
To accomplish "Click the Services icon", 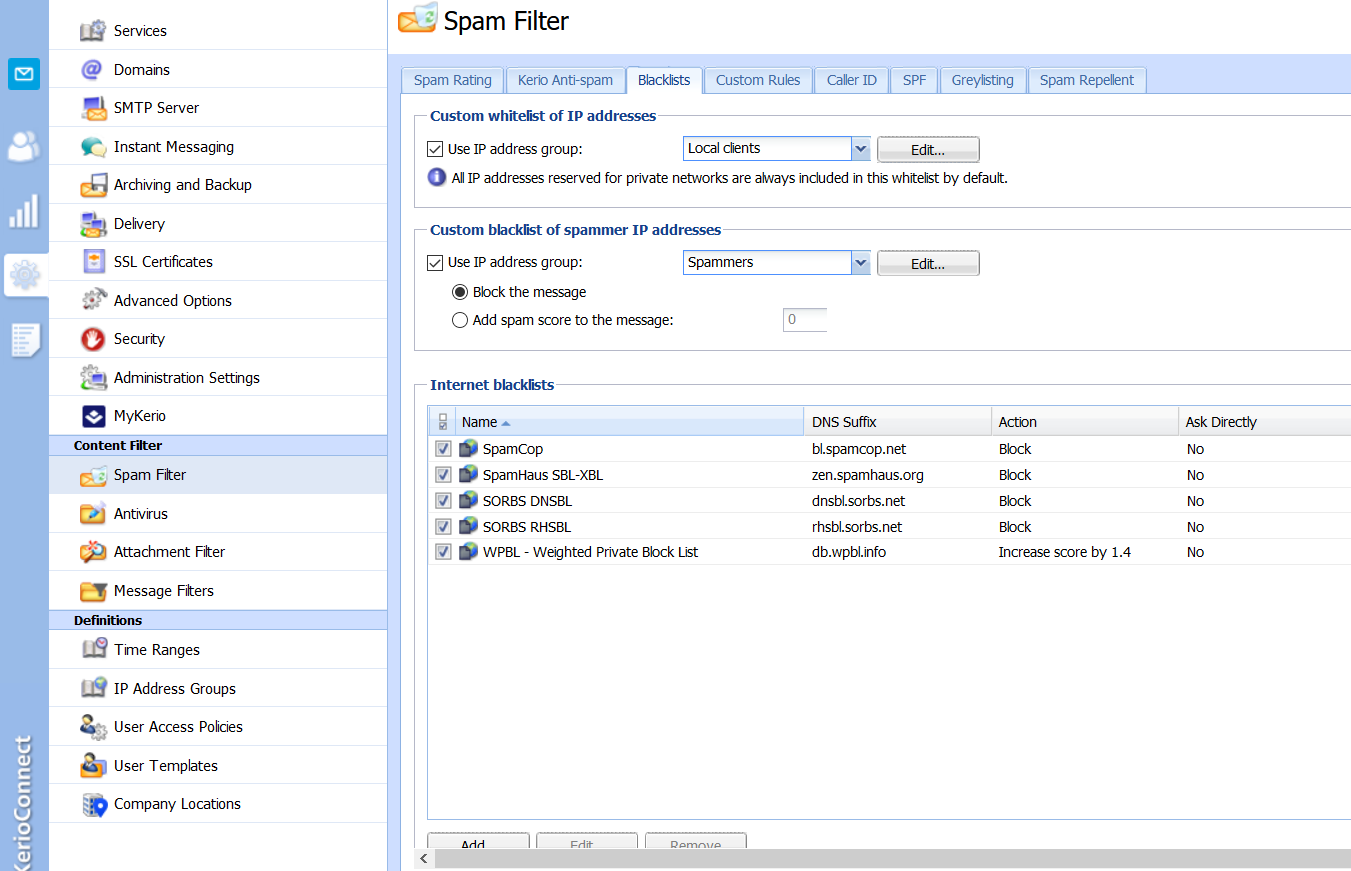I will pos(94,31).
